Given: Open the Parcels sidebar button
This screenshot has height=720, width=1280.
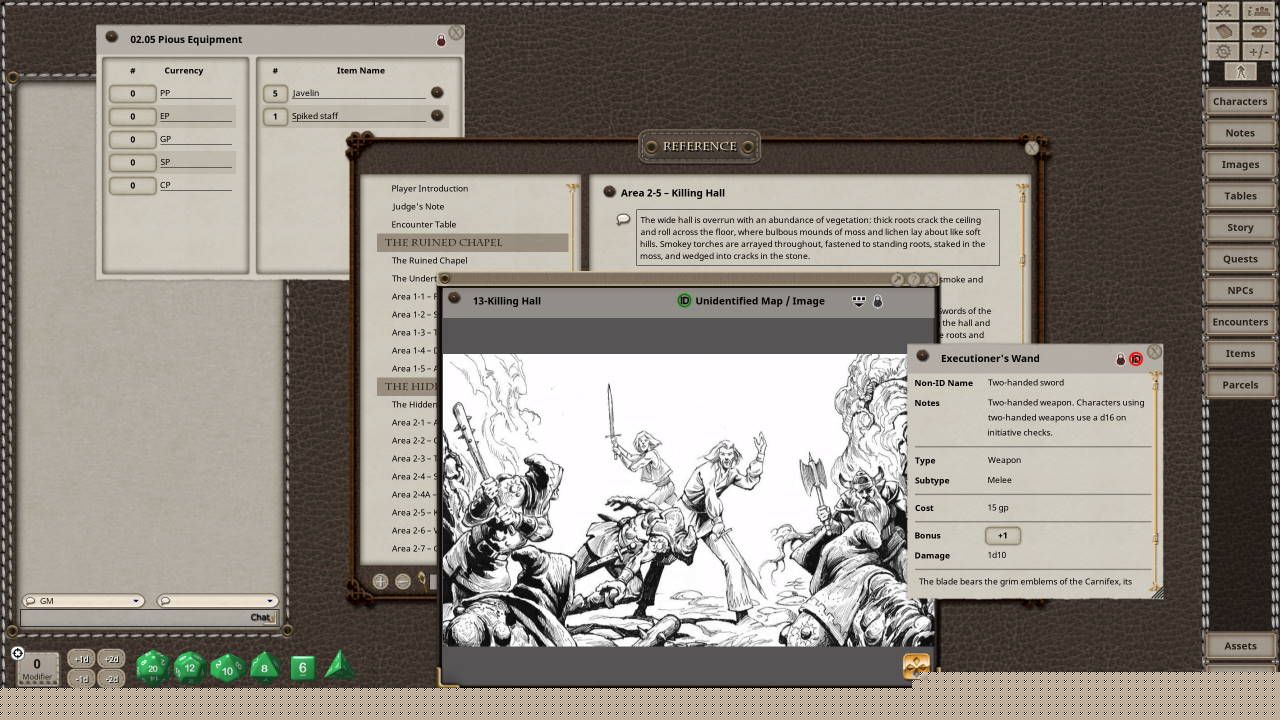Looking at the screenshot, I should point(1240,385).
